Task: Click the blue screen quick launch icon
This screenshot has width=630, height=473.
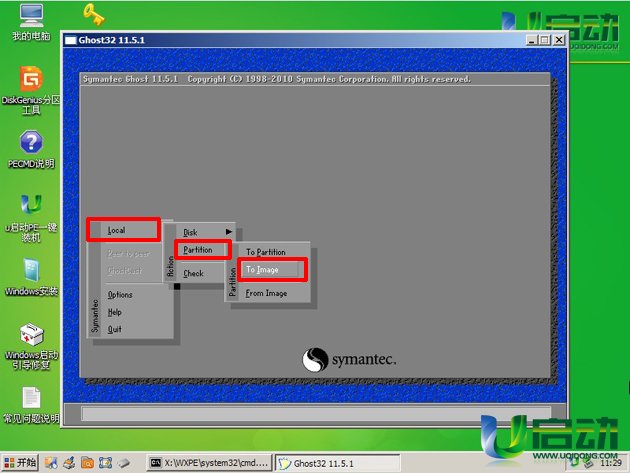Action: (x=105, y=463)
